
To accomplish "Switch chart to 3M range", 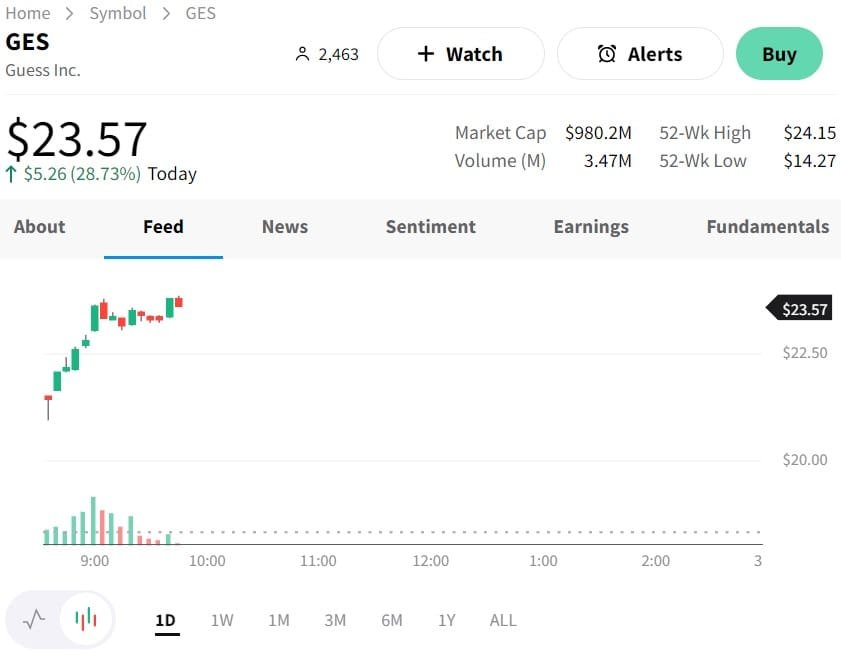I will (335, 620).
